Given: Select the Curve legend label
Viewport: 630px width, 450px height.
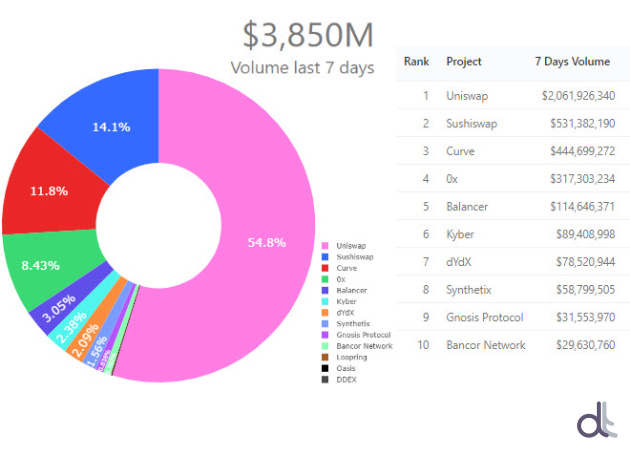Looking at the screenshot, I should tap(347, 268).
